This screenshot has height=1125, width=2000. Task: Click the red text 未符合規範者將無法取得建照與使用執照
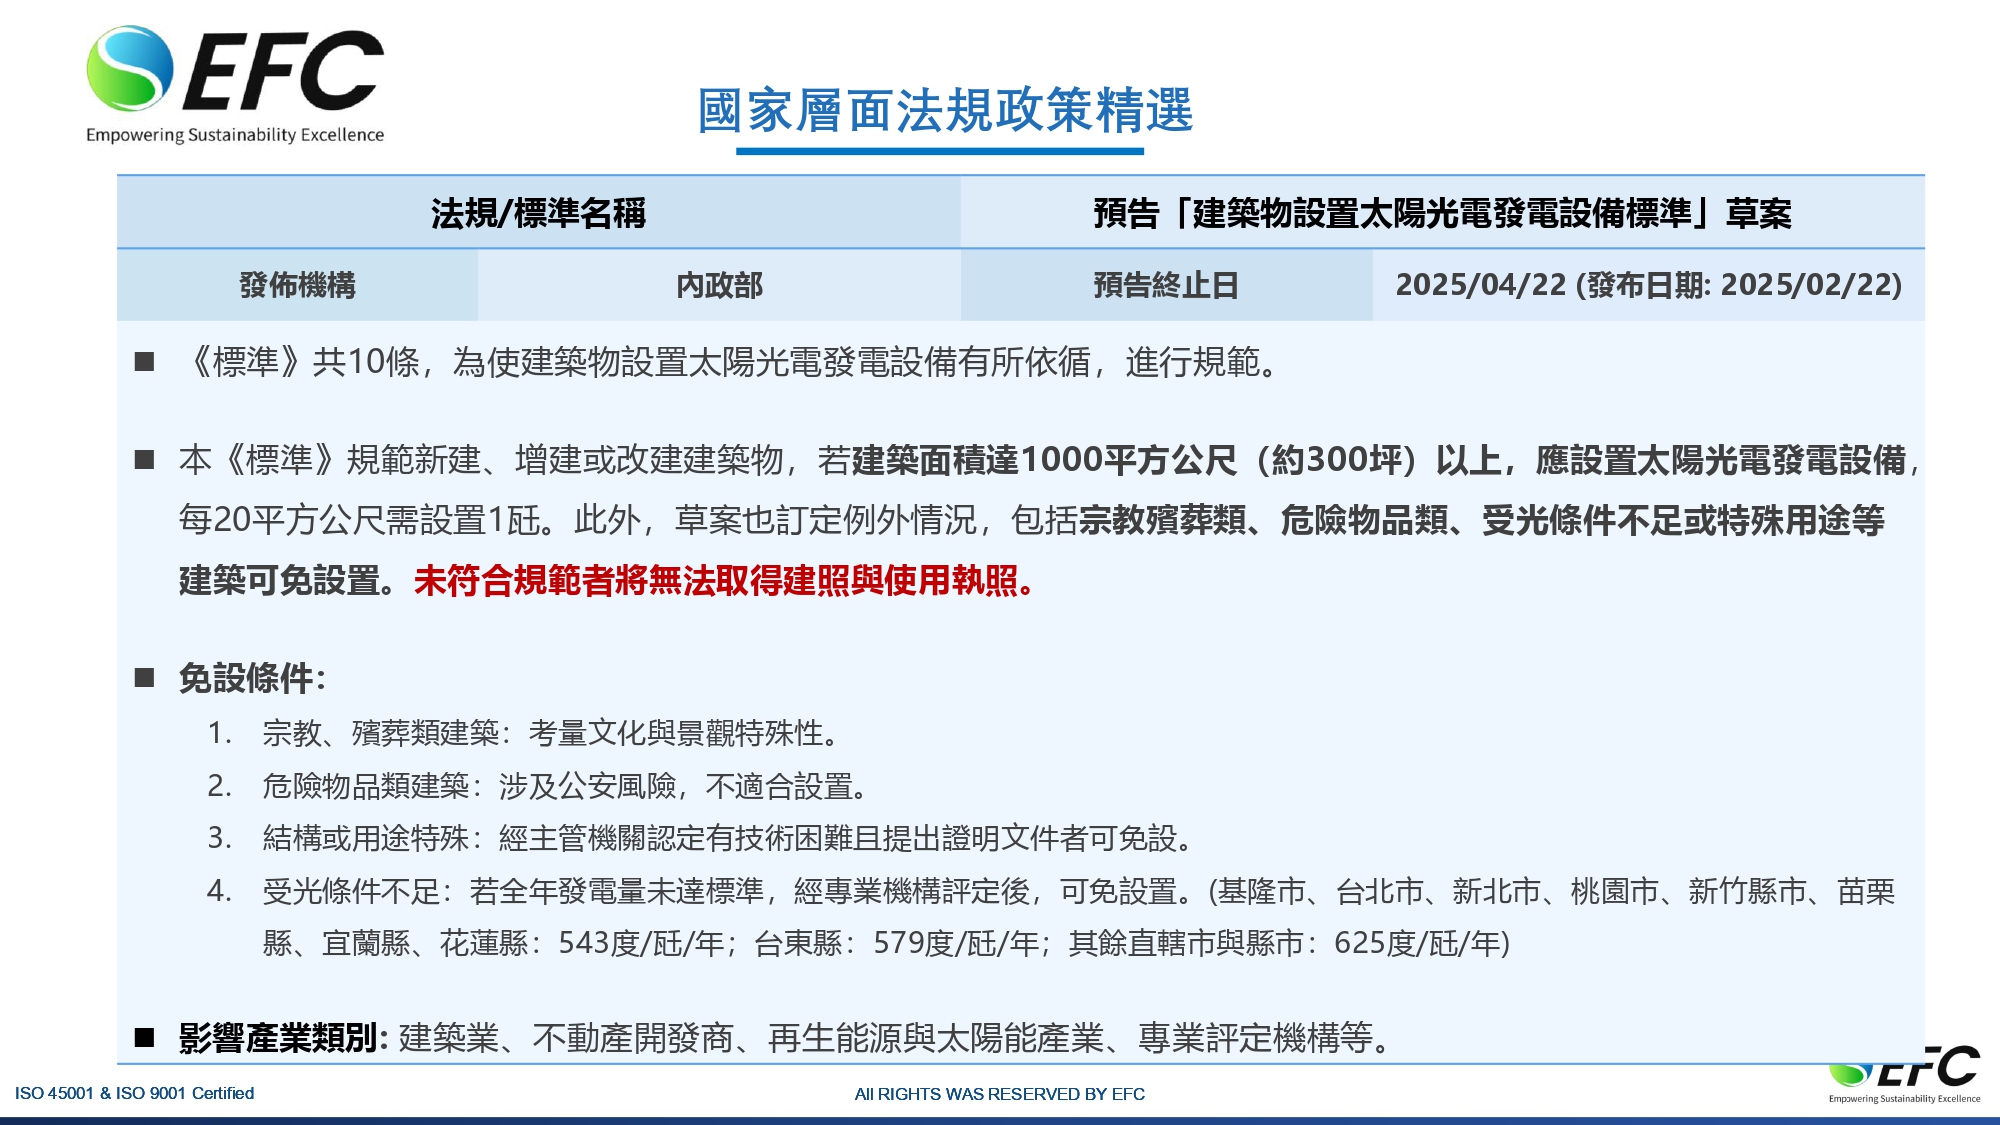pos(724,580)
